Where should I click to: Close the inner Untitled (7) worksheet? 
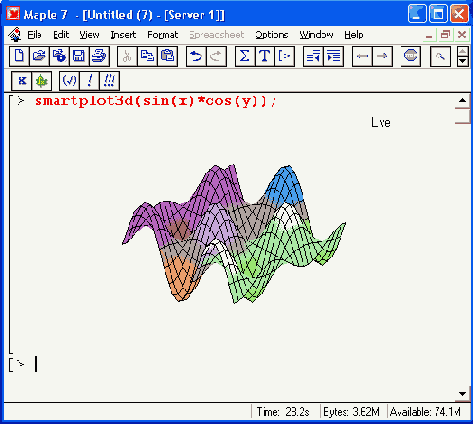coord(462,34)
